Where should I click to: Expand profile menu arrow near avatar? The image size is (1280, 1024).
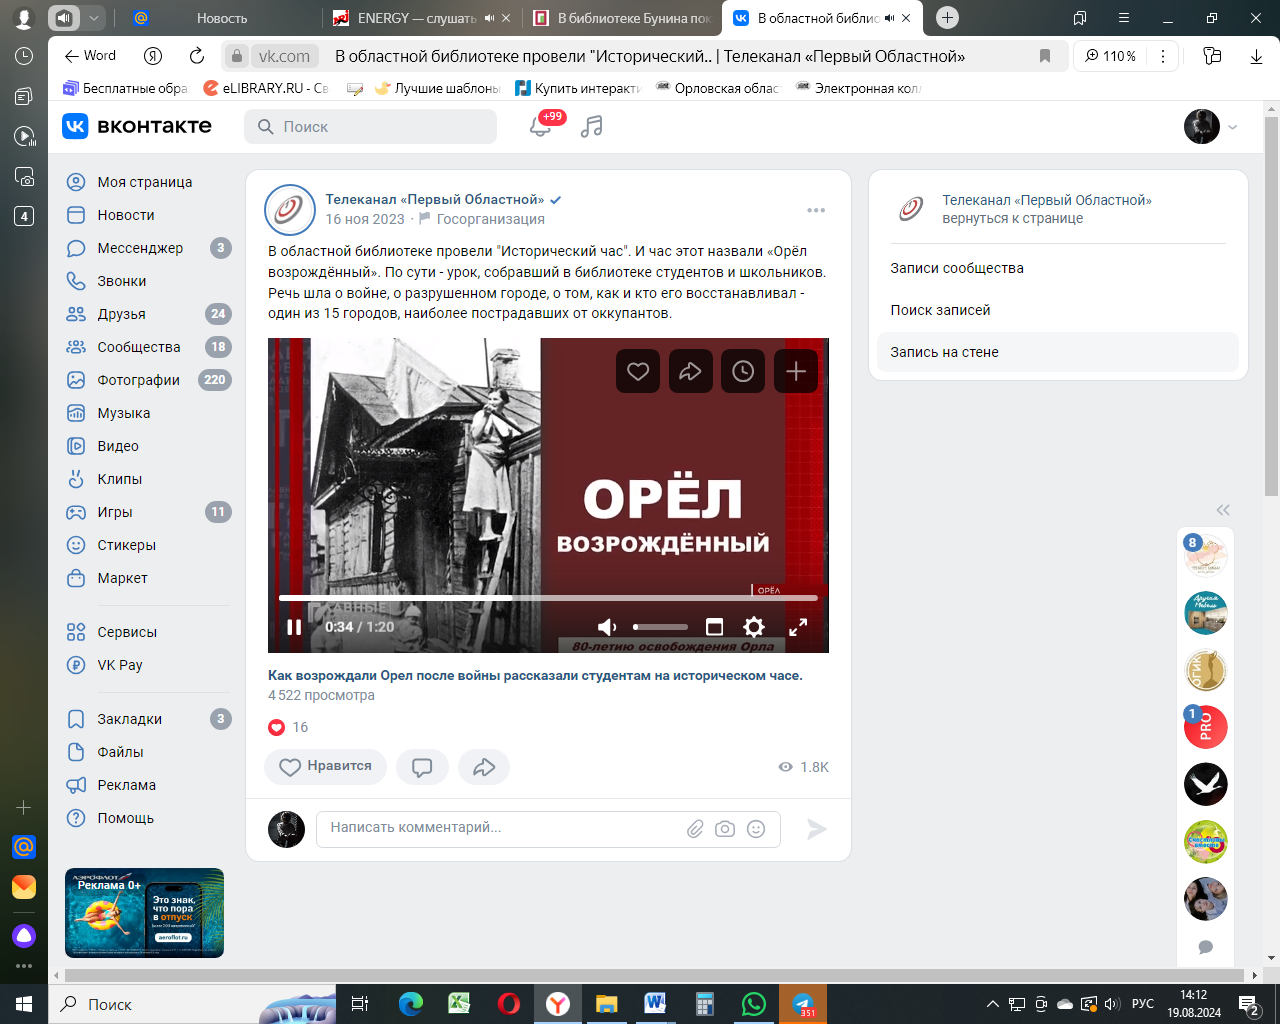(x=1233, y=127)
